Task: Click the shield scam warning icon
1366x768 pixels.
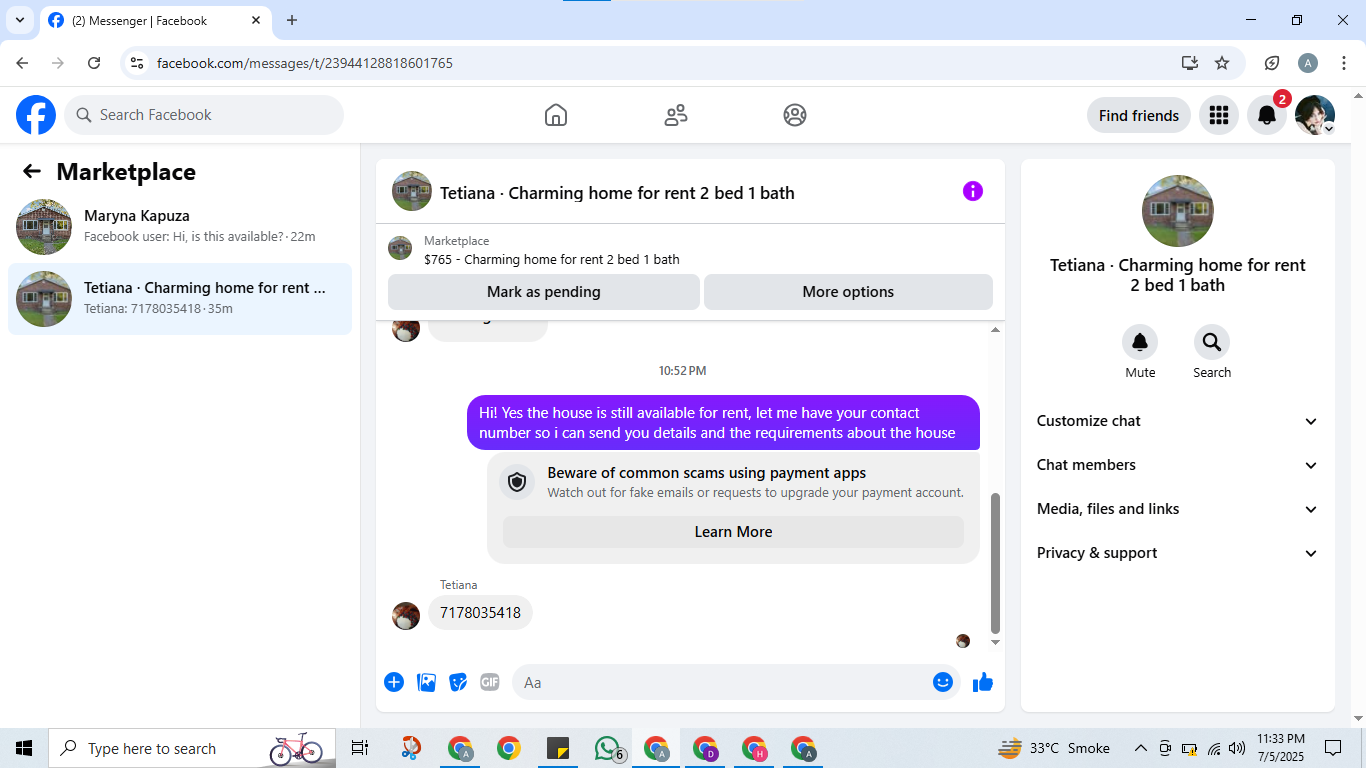Action: click(517, 482)
